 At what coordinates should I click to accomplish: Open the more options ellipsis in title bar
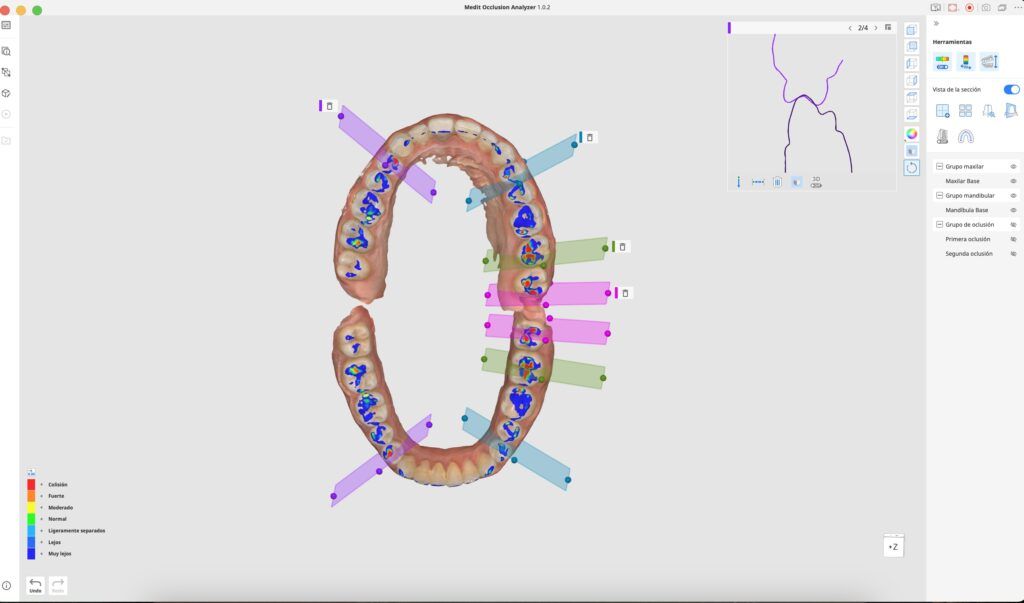(1017, 8)
